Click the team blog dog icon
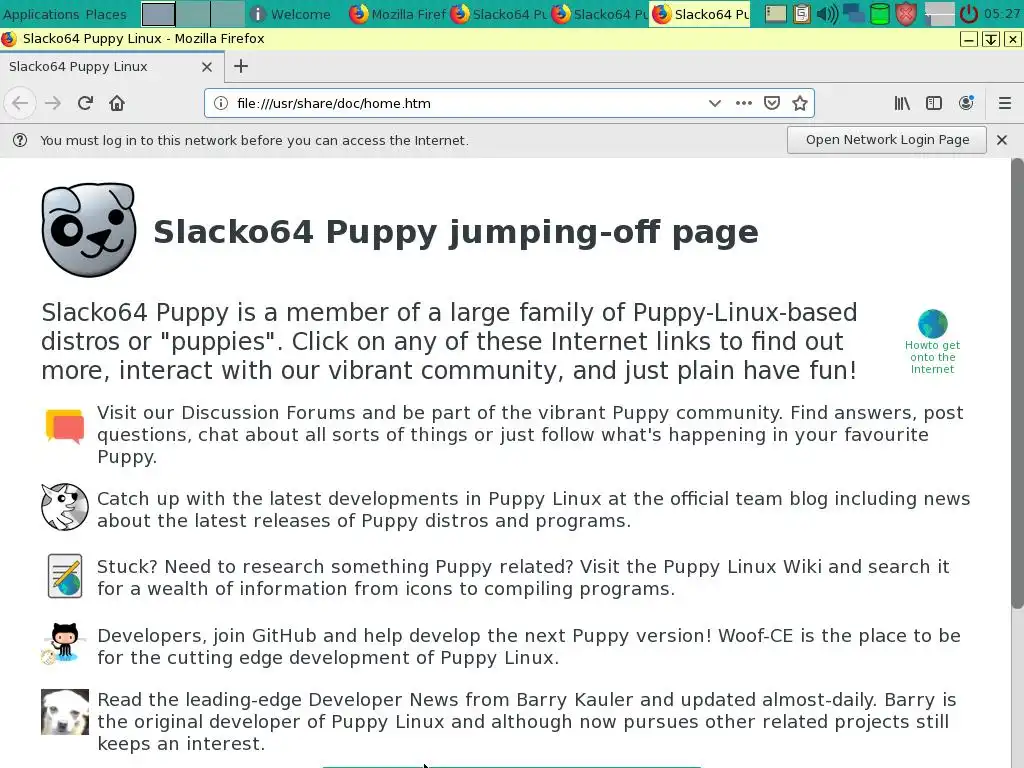Image resolution: width=1024 pixels, height=768 pixels. point(65,507)
